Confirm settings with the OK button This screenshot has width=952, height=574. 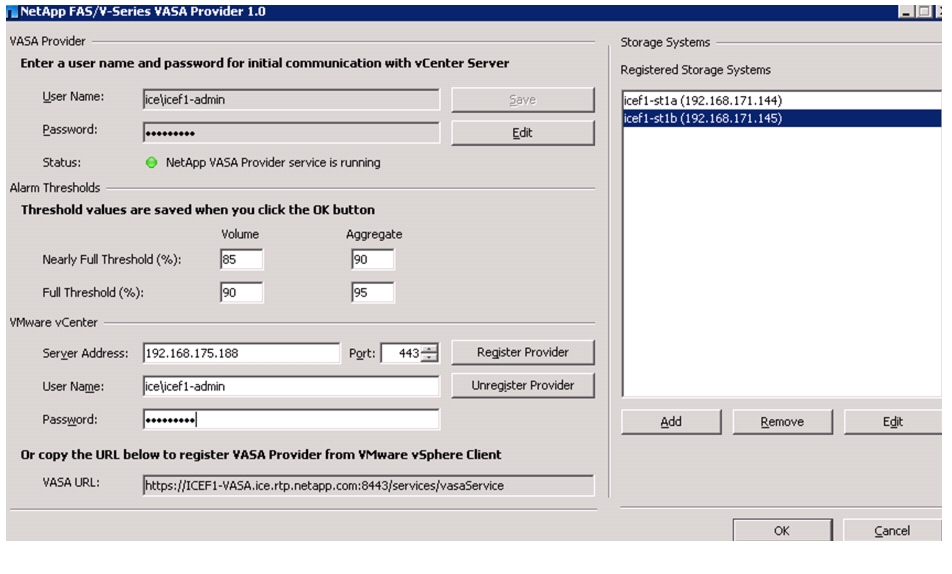(782, 530)
